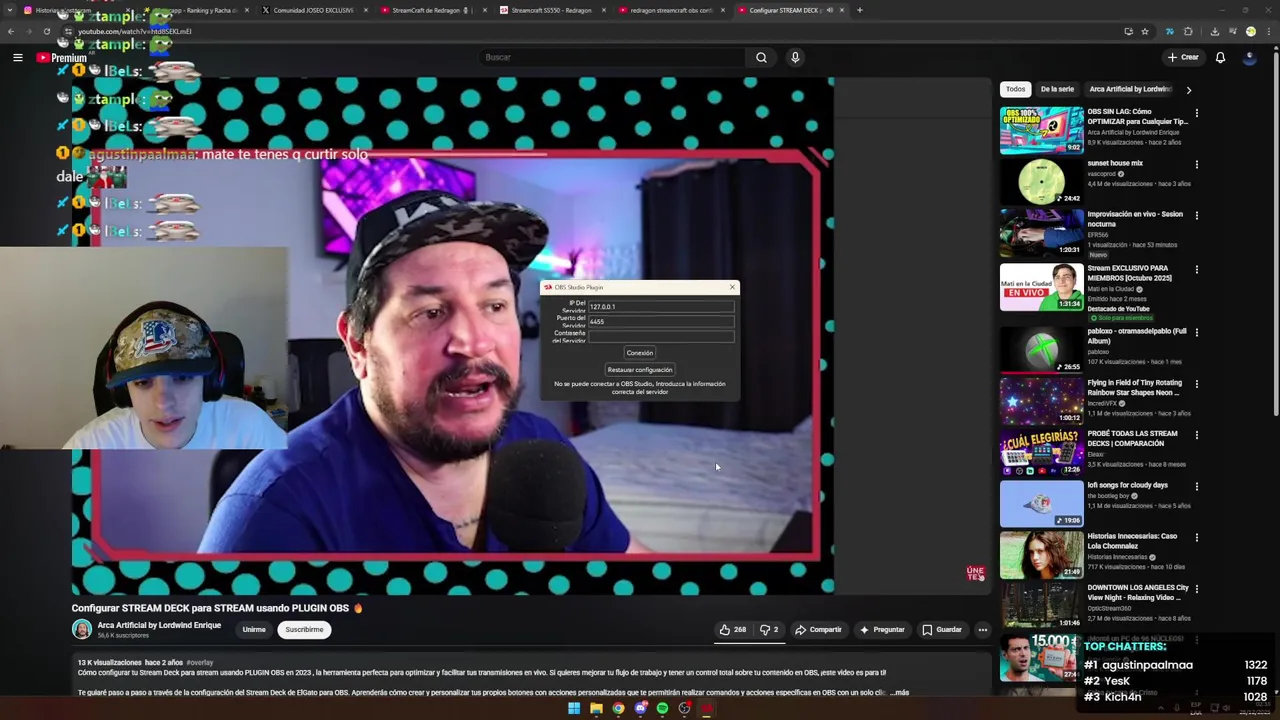This screenshot has height=720, width=1280.
Task: Open the YouTube hamburger guide menu
Action: (x=17, y=58)
